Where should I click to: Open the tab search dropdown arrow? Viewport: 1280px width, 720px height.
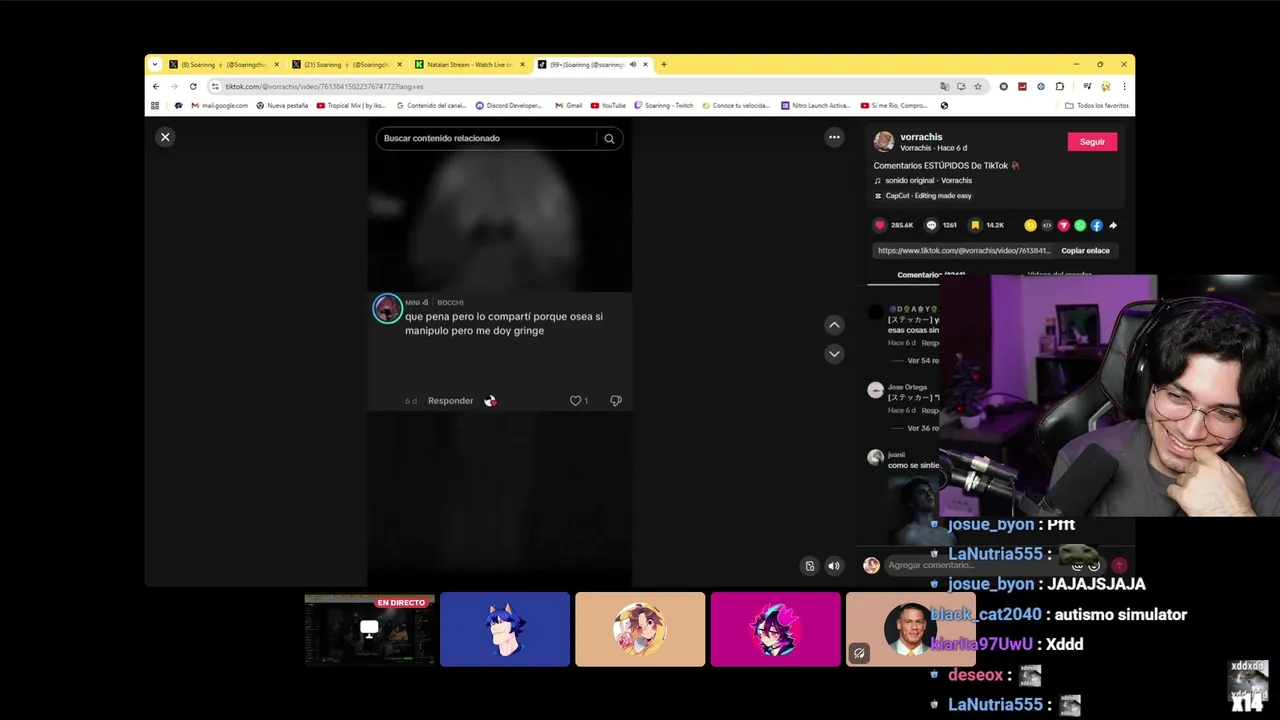[x=154, y=65]
